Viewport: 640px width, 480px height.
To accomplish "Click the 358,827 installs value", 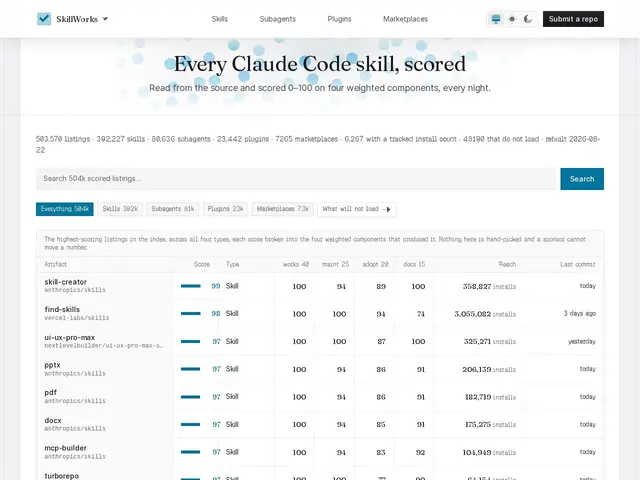I will pos(489,287).
